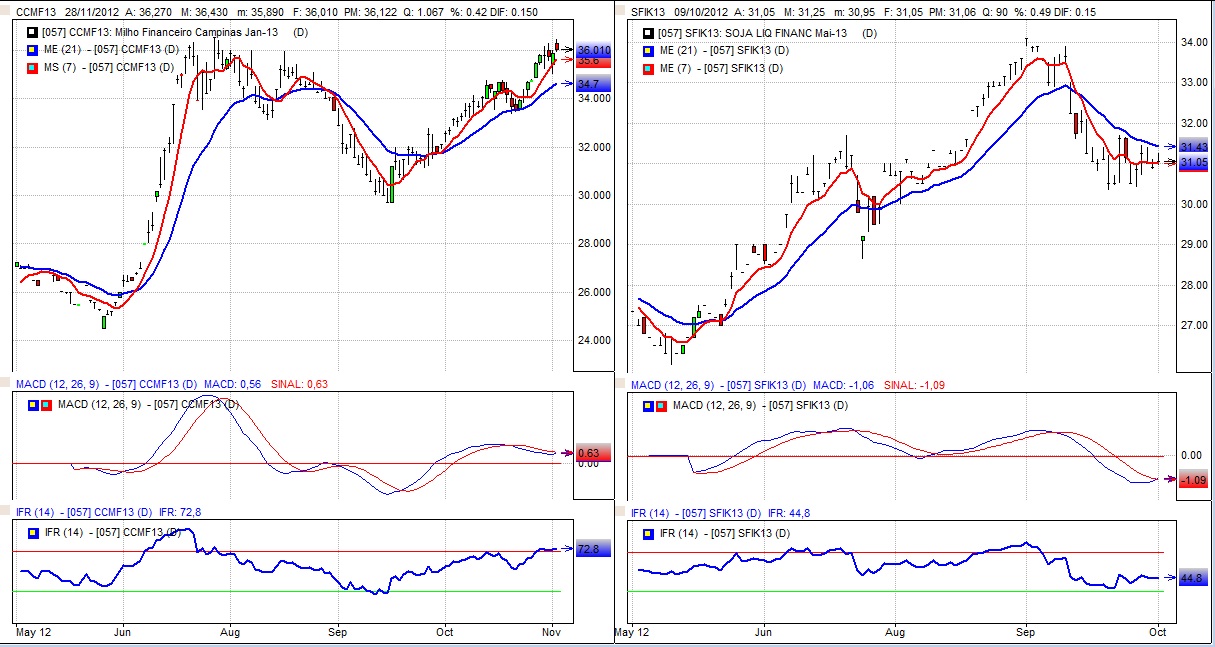The image size is (1215, 647).
Task: Click the blue IFR (14) icon for SFIK13
Action: [649, 532]
